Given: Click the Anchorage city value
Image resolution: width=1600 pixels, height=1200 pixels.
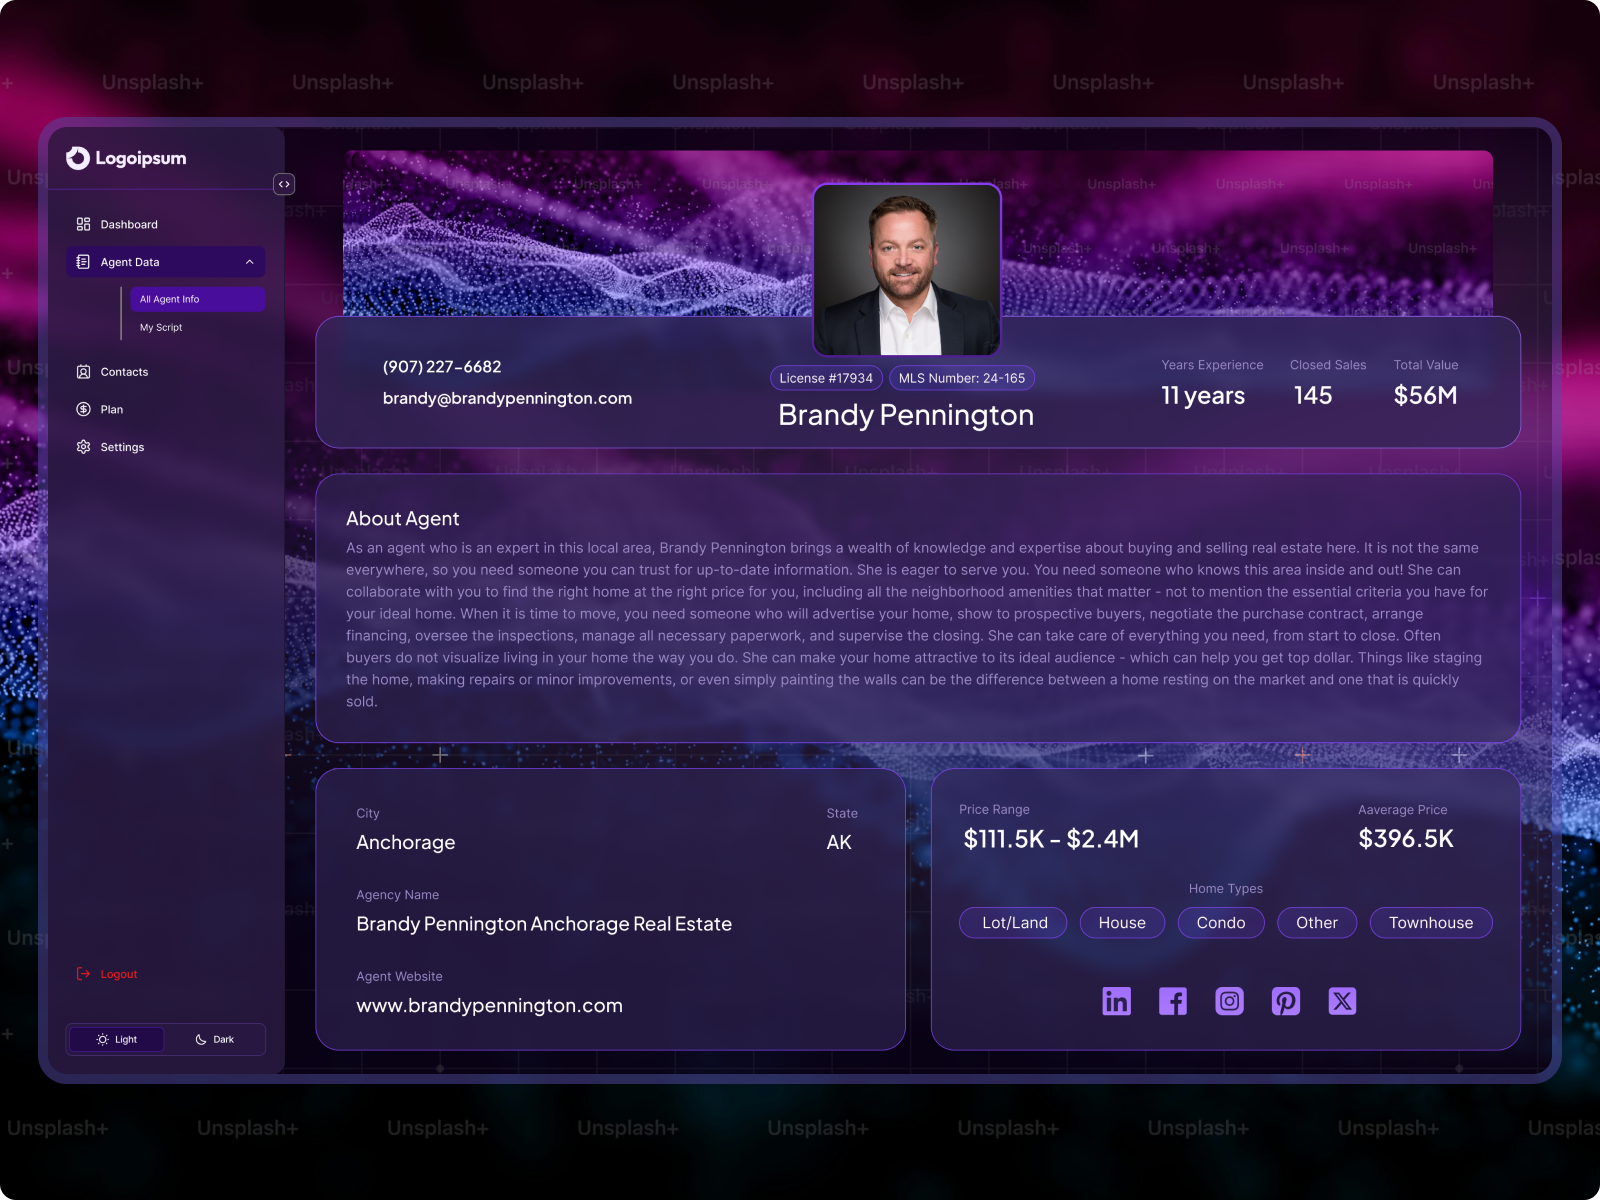Looking at the screenshot, I should coord(406,843).
